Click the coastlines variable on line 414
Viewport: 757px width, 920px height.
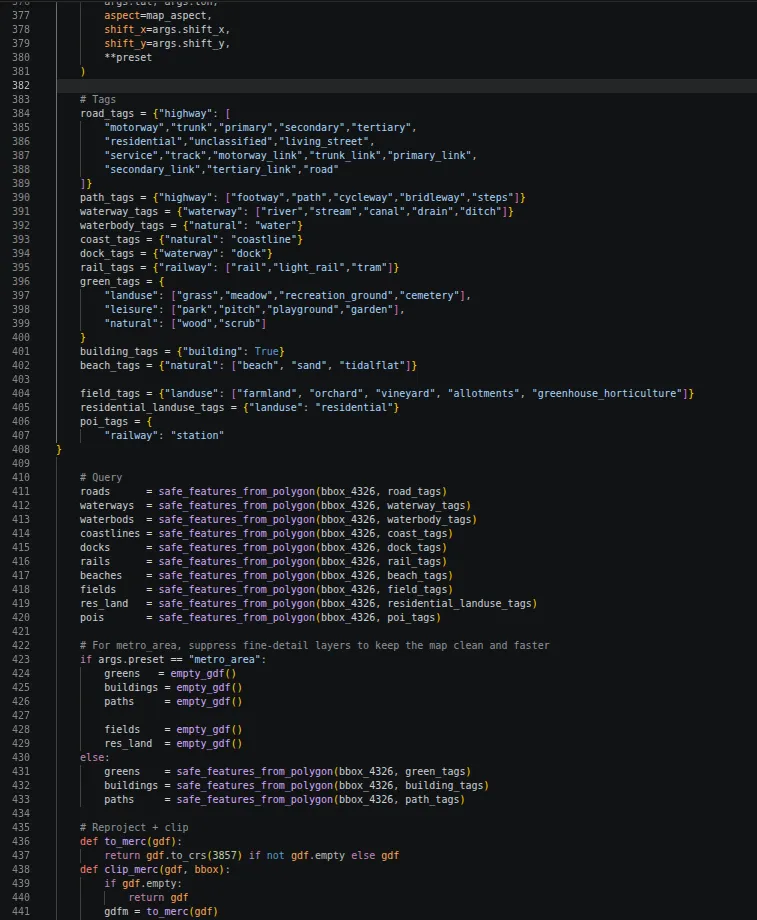point(110,534)
